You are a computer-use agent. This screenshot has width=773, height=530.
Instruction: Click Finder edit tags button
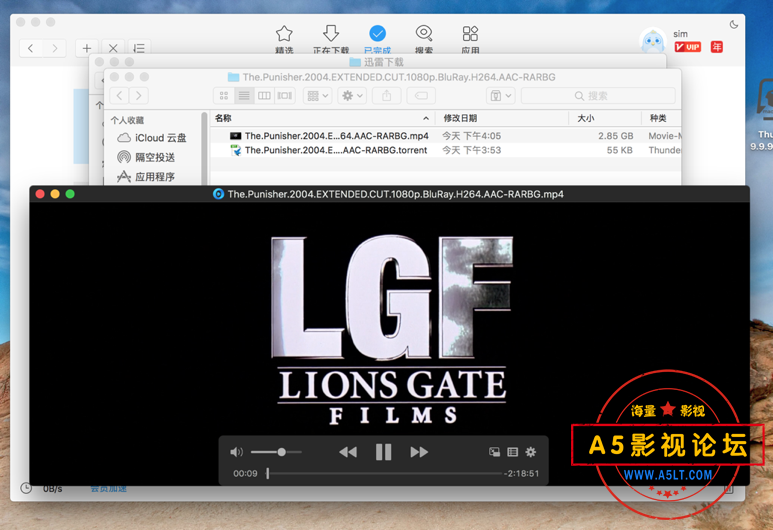tap(421, 96)
